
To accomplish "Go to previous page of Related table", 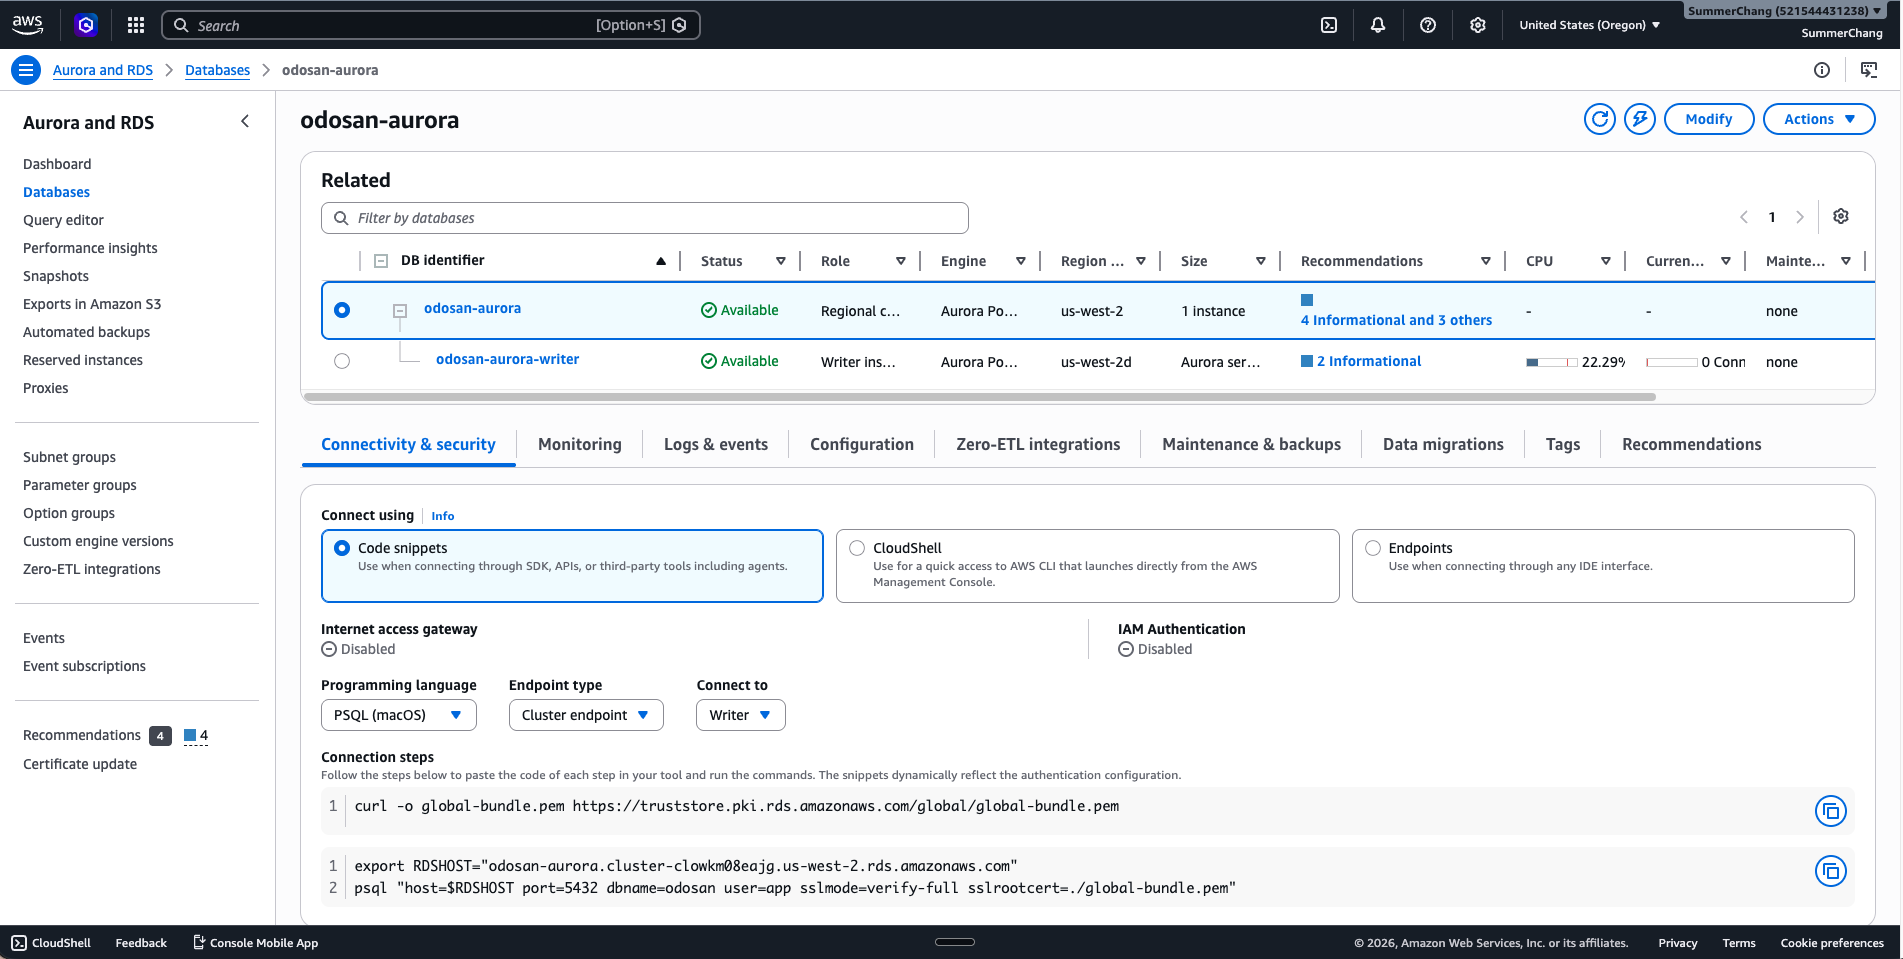I will click(1744, 217).
